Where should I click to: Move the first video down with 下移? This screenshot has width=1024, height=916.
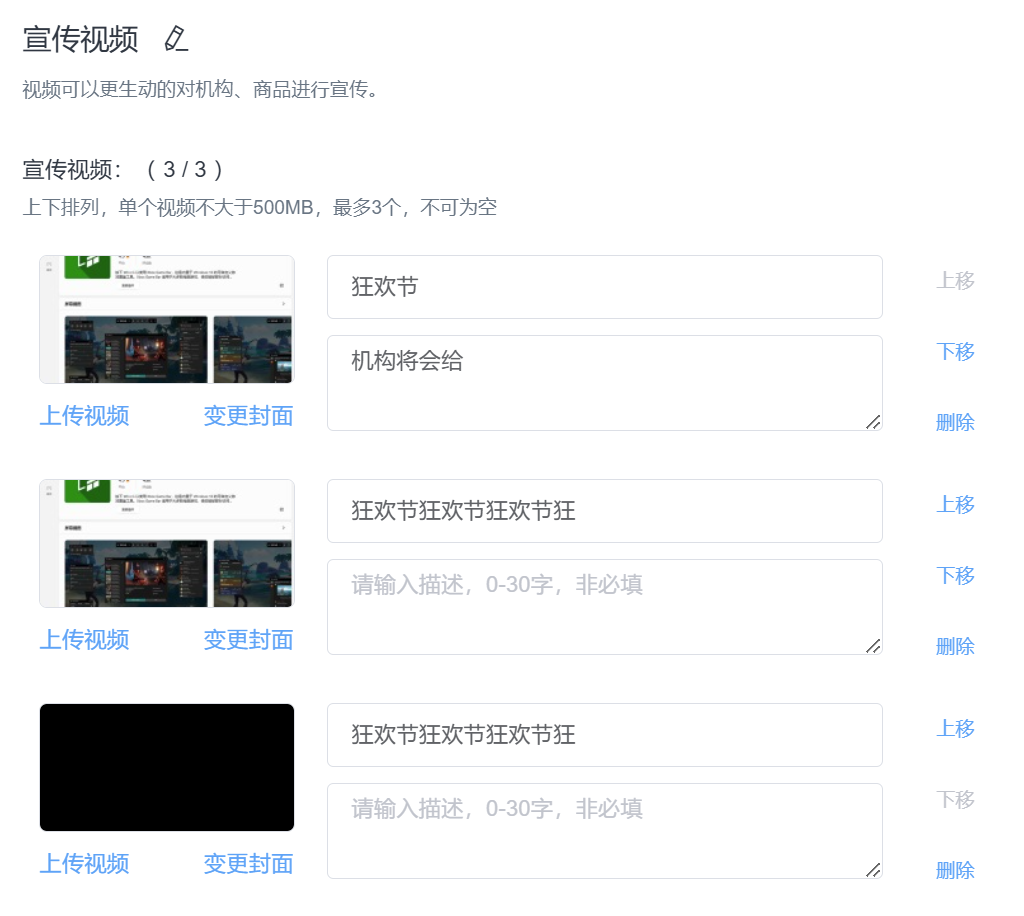955,352
